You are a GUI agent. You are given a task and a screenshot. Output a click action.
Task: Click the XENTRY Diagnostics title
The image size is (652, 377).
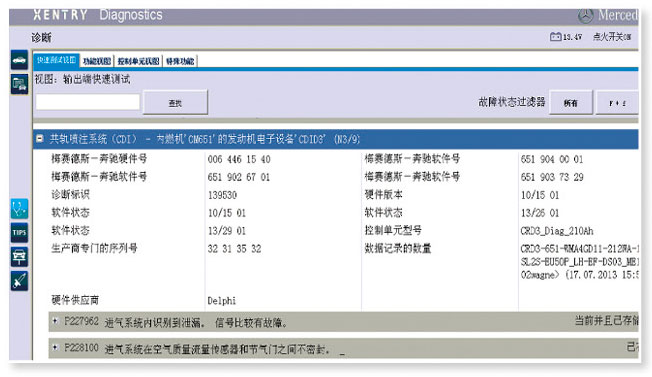(x=98, y=15)
